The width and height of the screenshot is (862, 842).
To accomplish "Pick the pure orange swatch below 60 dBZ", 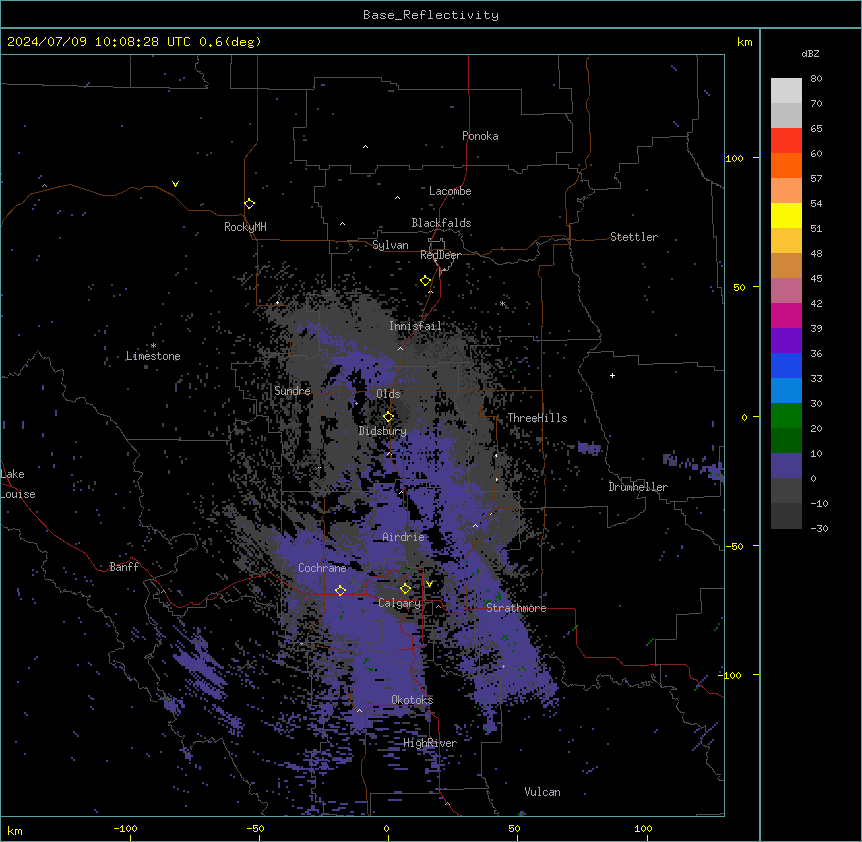I will pyautogui.click(x=786, y=165).
